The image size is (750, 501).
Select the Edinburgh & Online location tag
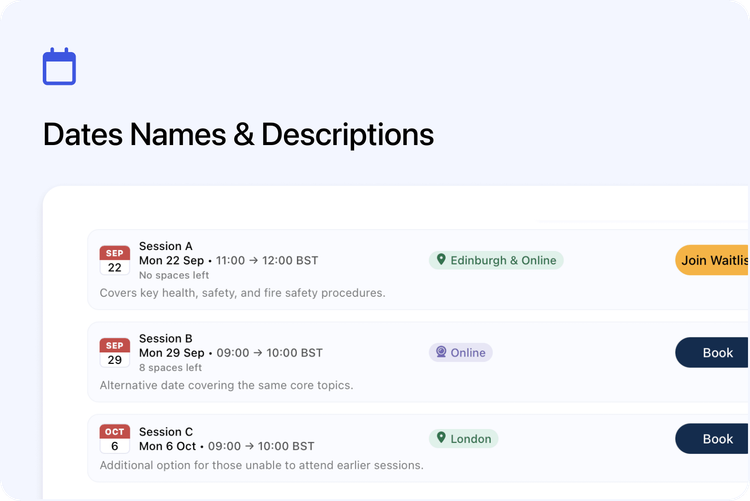(x=497, y=260)
